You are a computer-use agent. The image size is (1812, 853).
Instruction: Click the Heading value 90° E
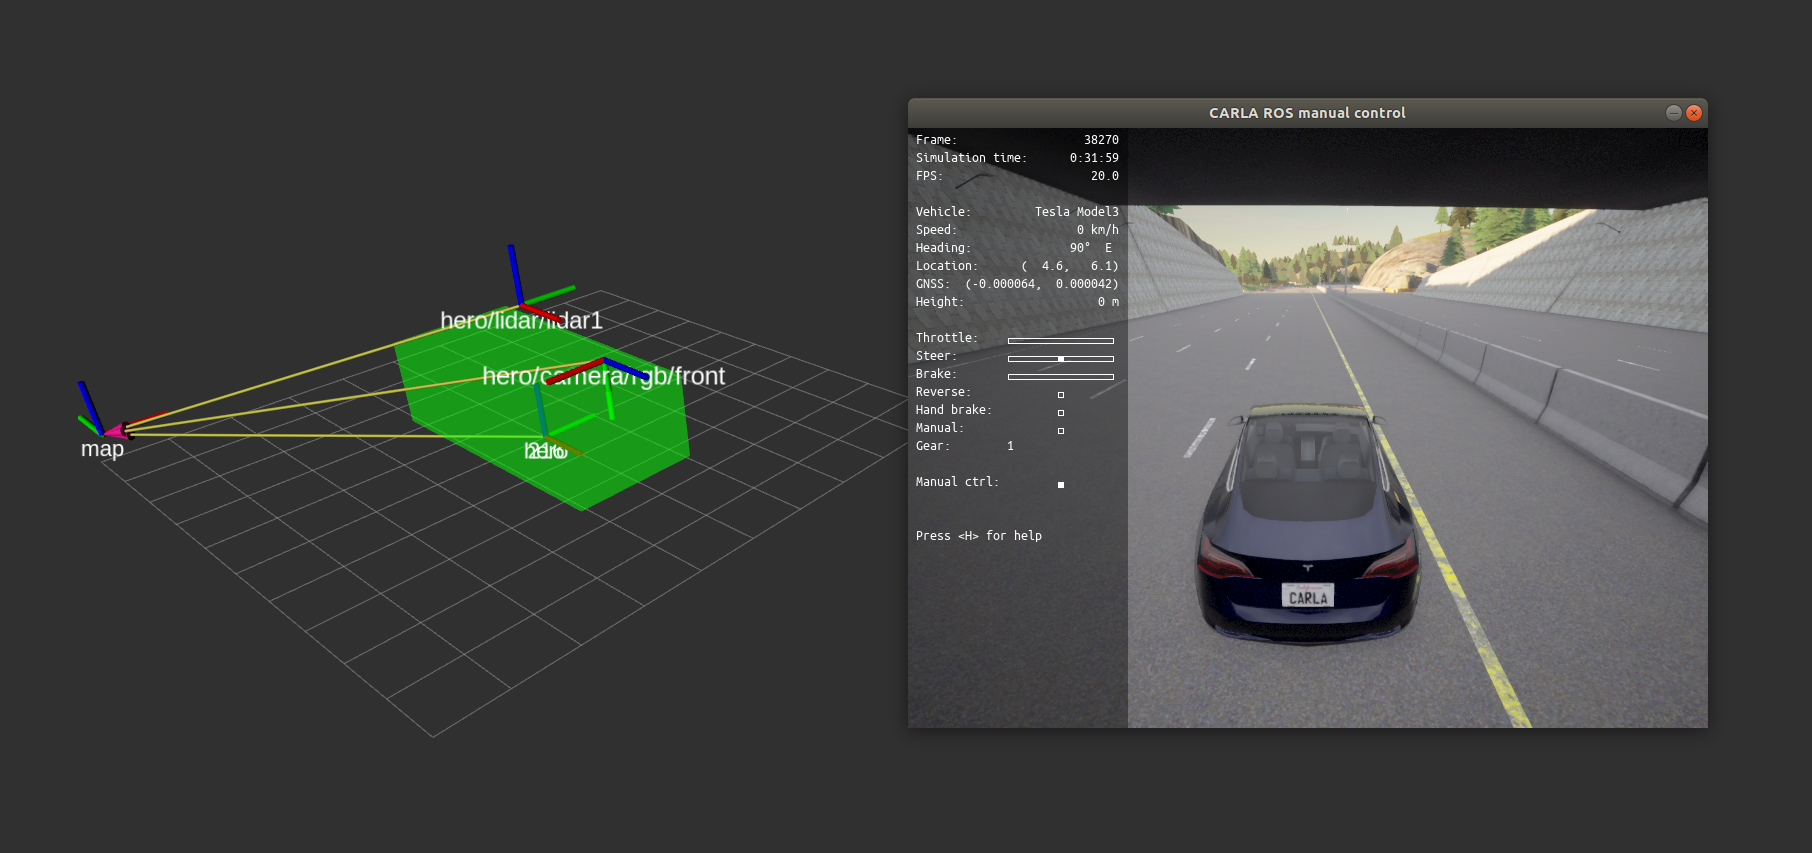pos(1091,248)
